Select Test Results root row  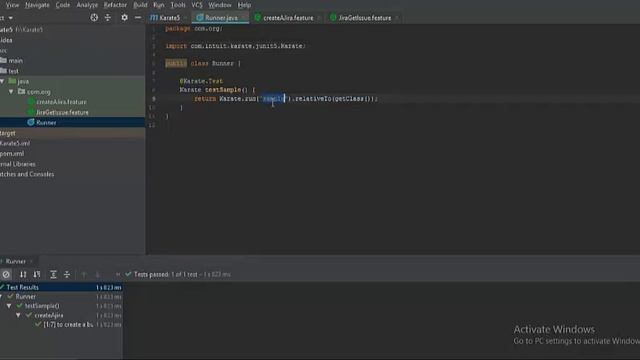point(61,287)
